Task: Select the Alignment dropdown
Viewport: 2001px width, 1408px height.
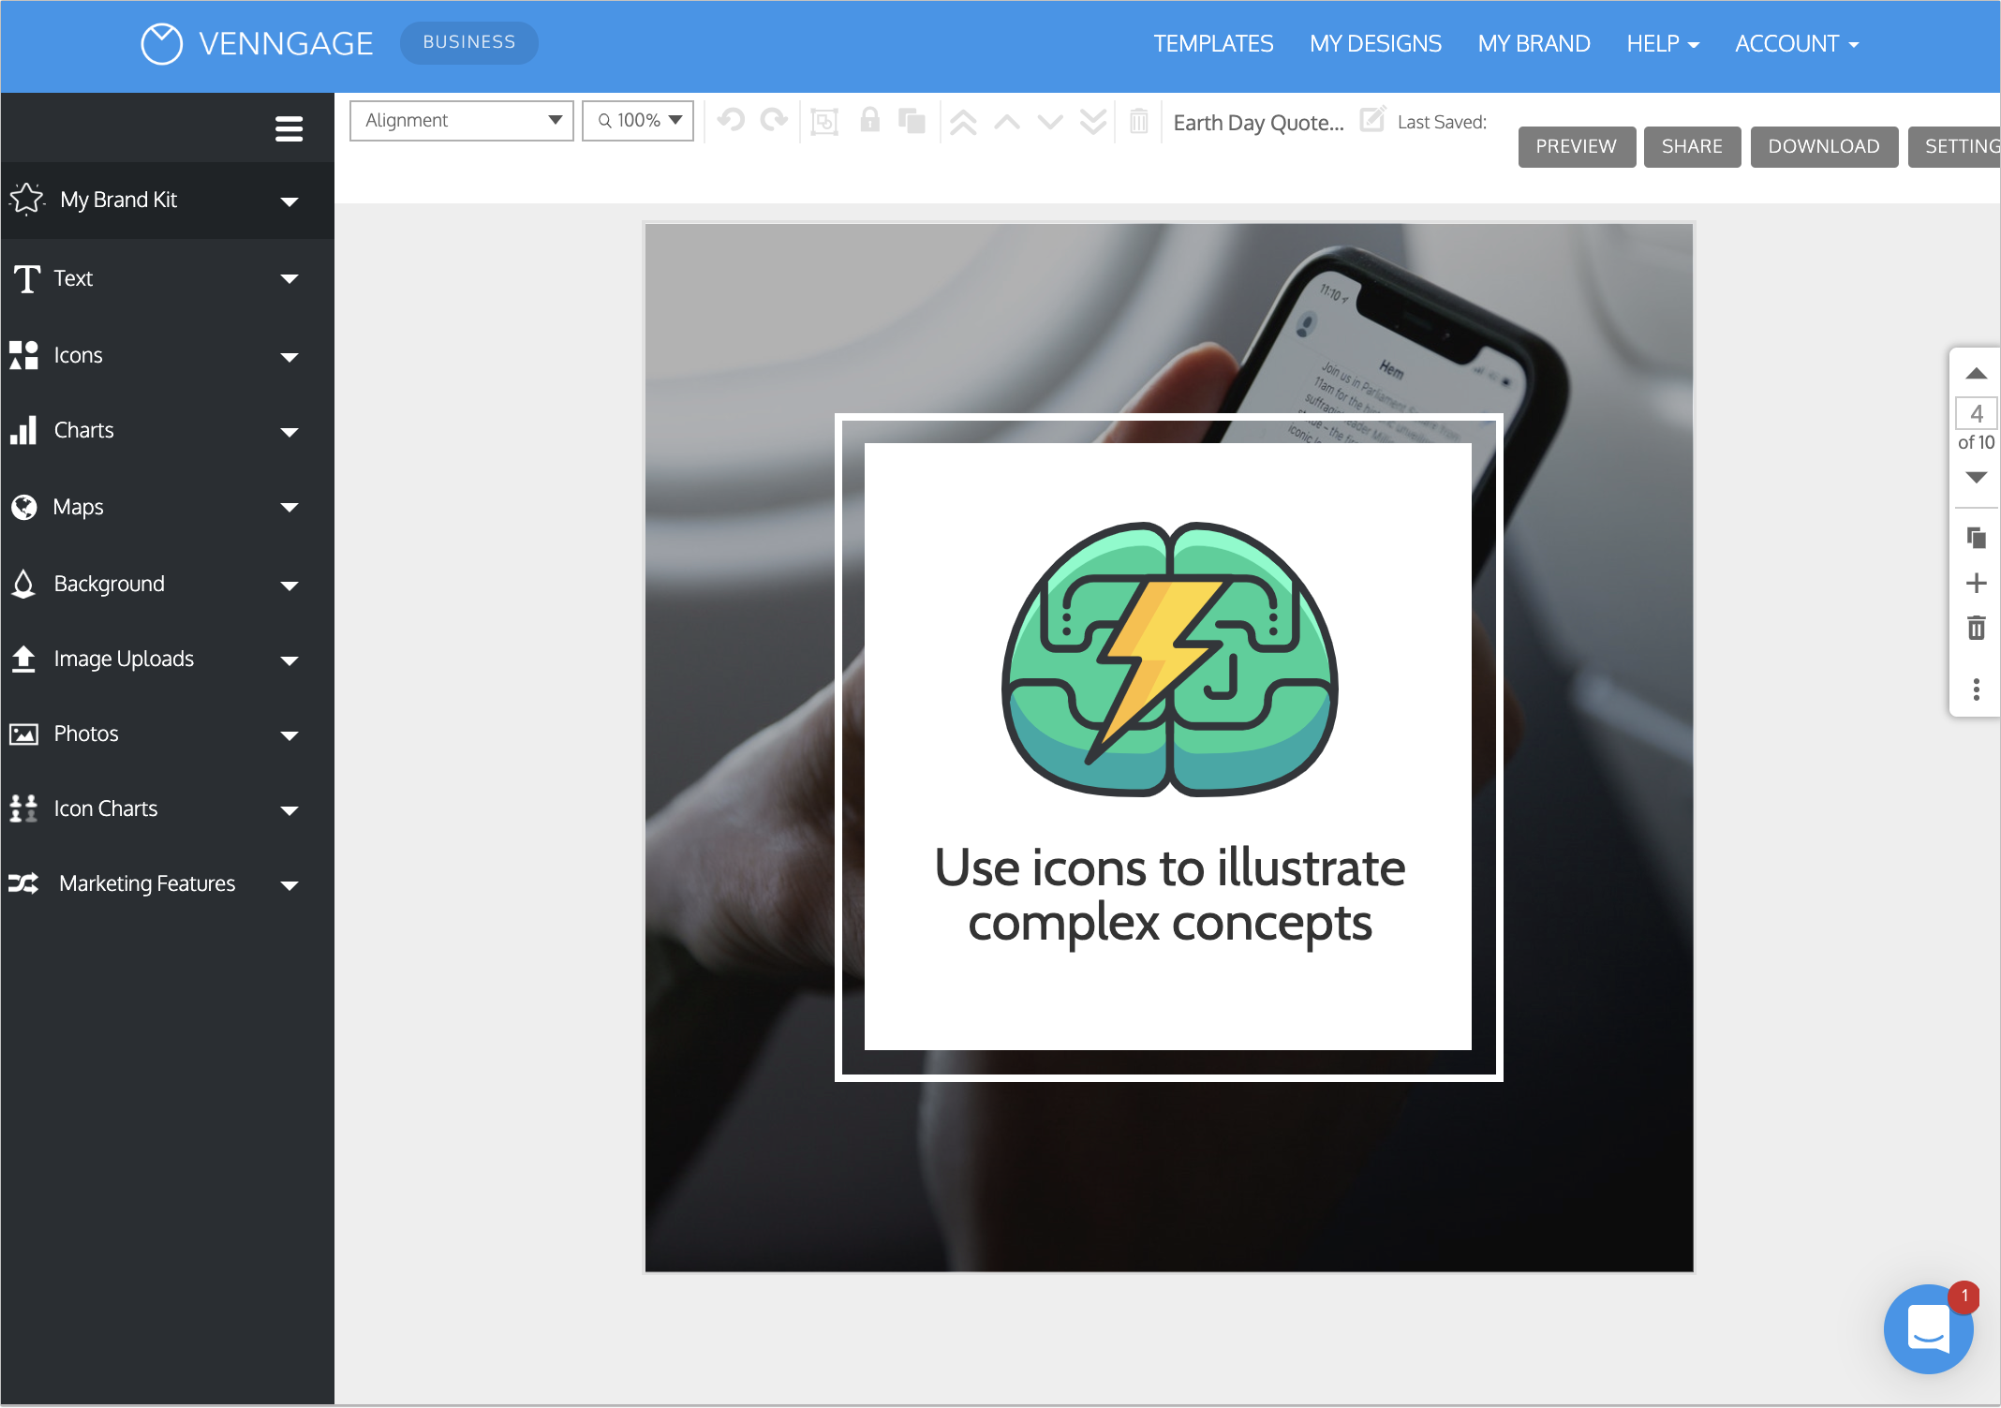Action: (x=460, y=122)
